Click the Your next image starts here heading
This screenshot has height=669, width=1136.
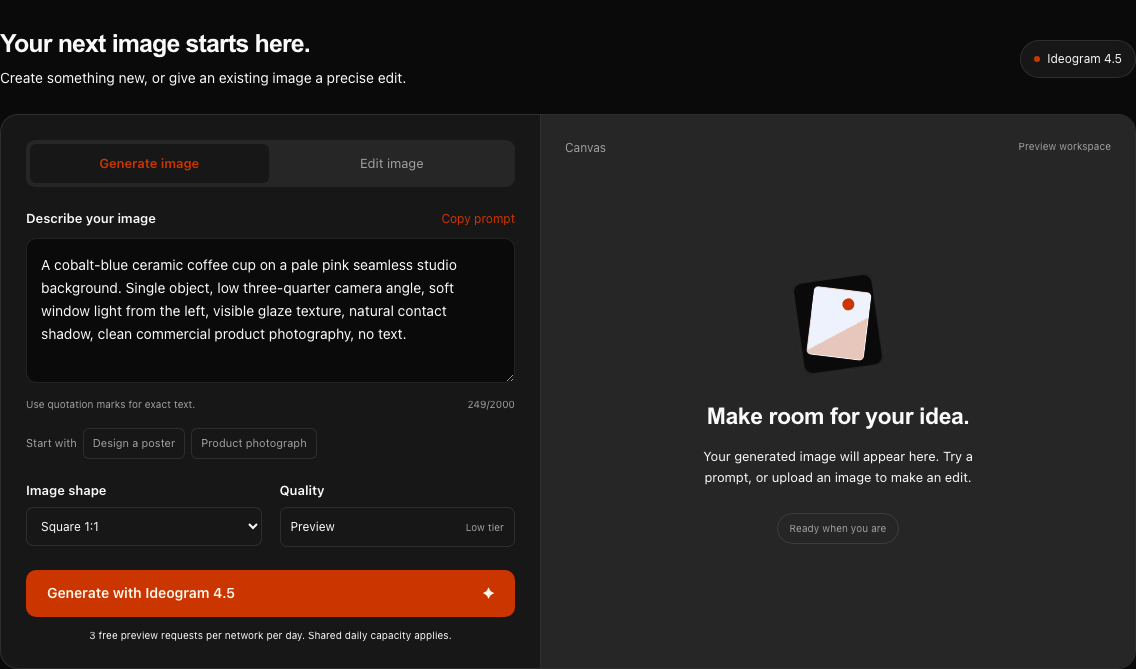coord(155,43)
